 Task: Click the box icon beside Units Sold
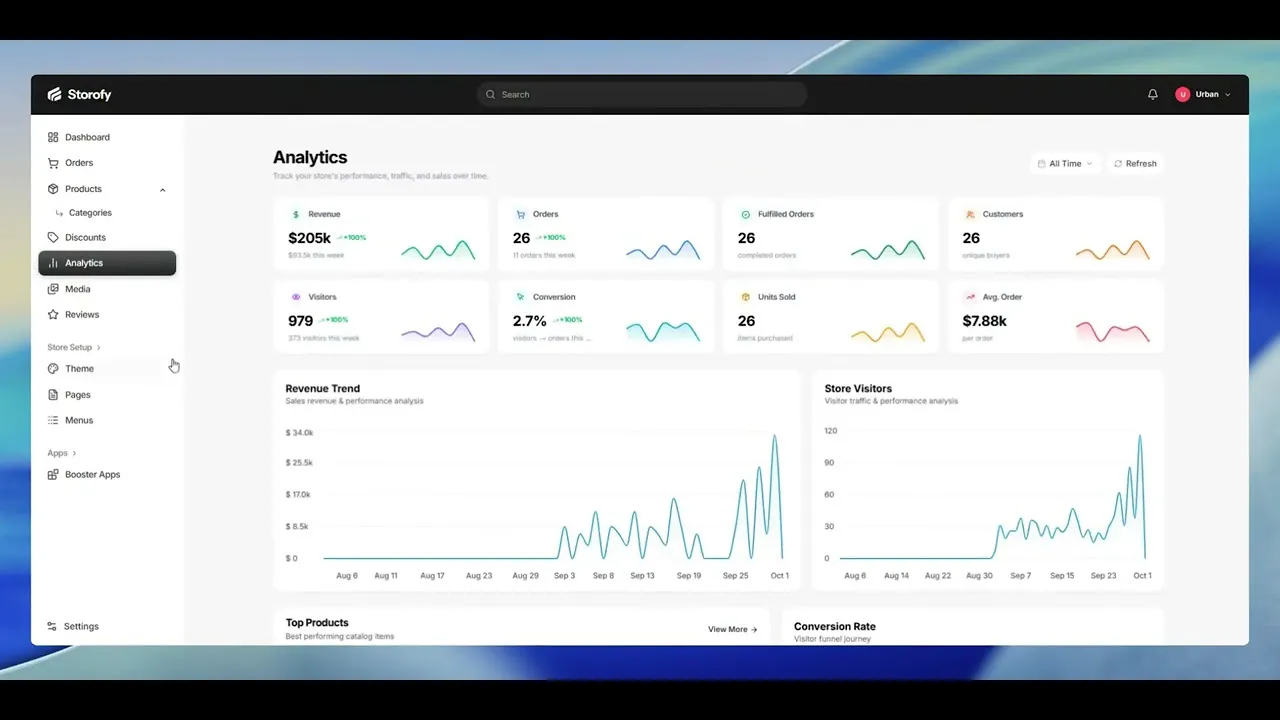[x=745, y=297]
